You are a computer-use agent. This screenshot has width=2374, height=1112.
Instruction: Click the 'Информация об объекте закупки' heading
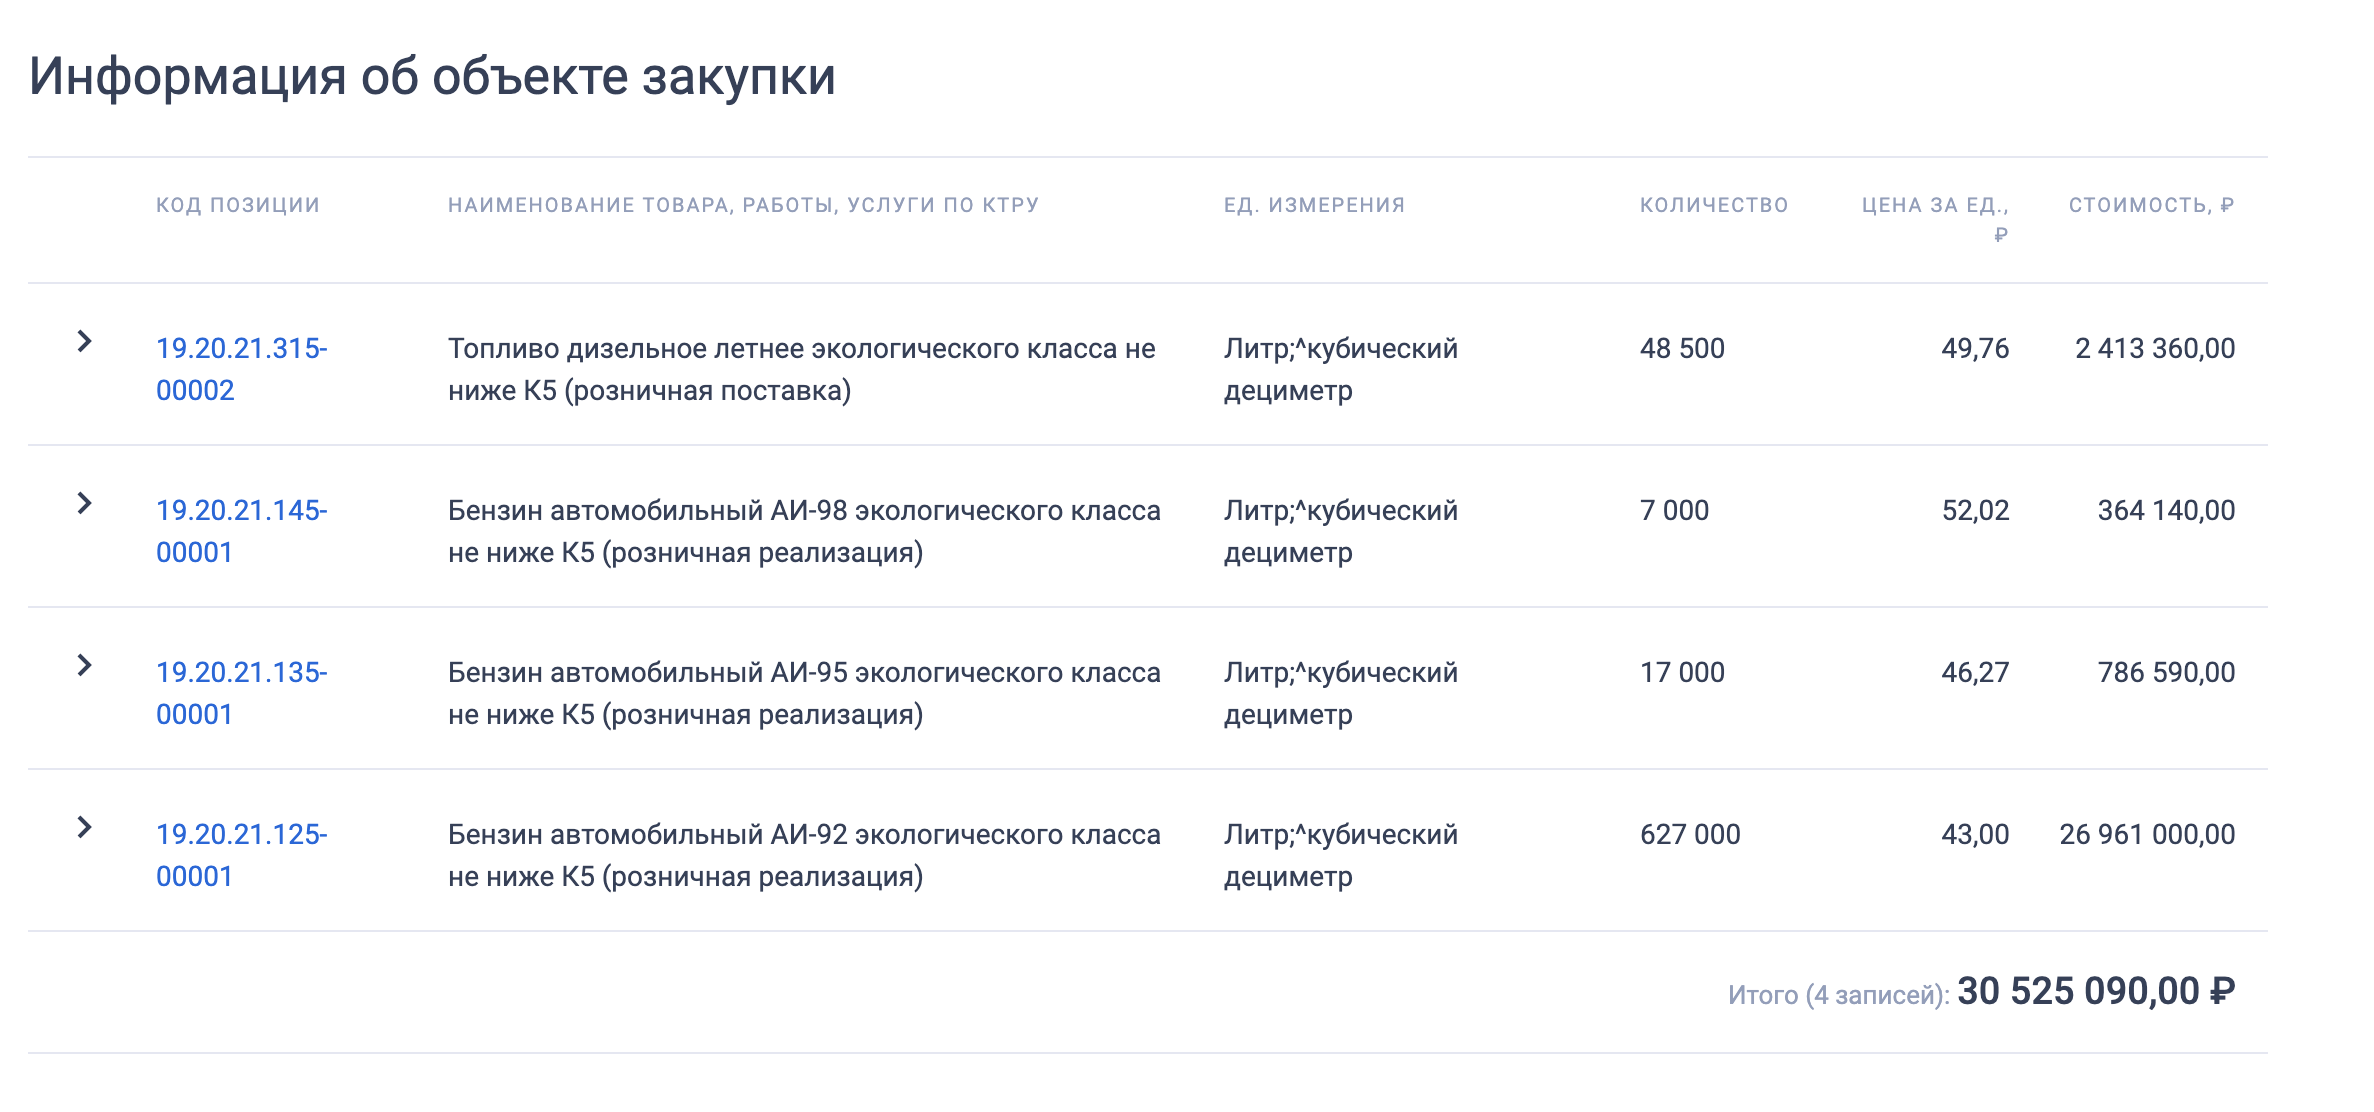[x=432, y=76]
